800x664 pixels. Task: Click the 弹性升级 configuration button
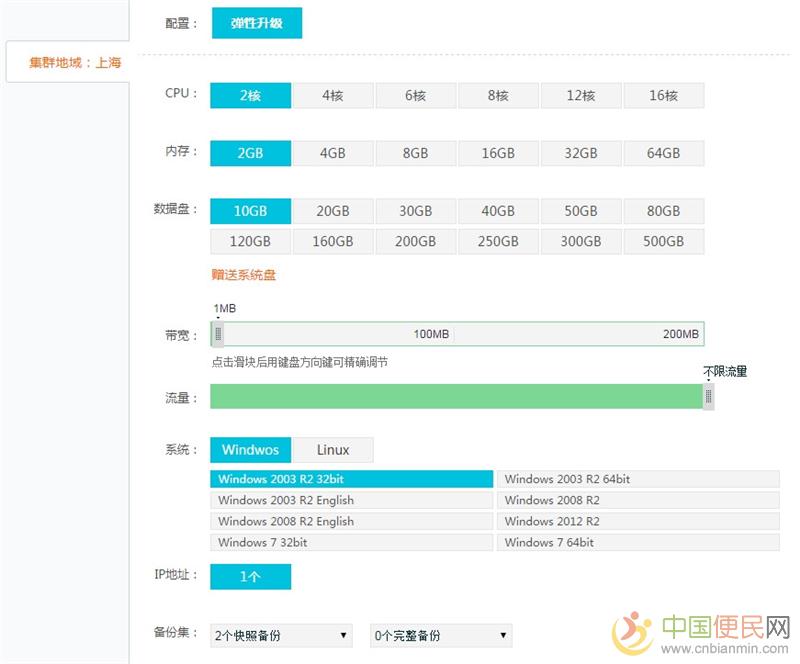[256, 23]
